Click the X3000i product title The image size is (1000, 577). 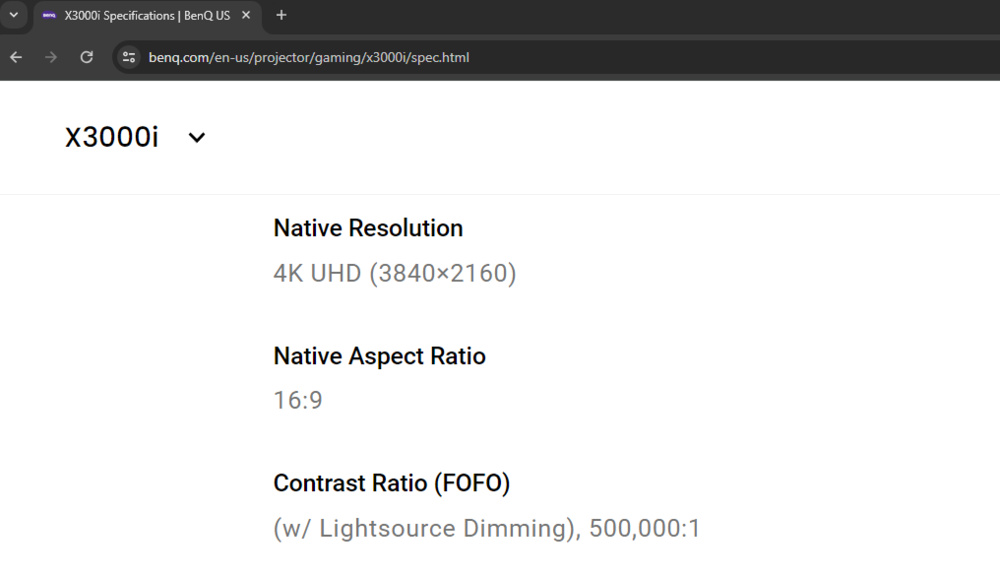tap(112, 138)
